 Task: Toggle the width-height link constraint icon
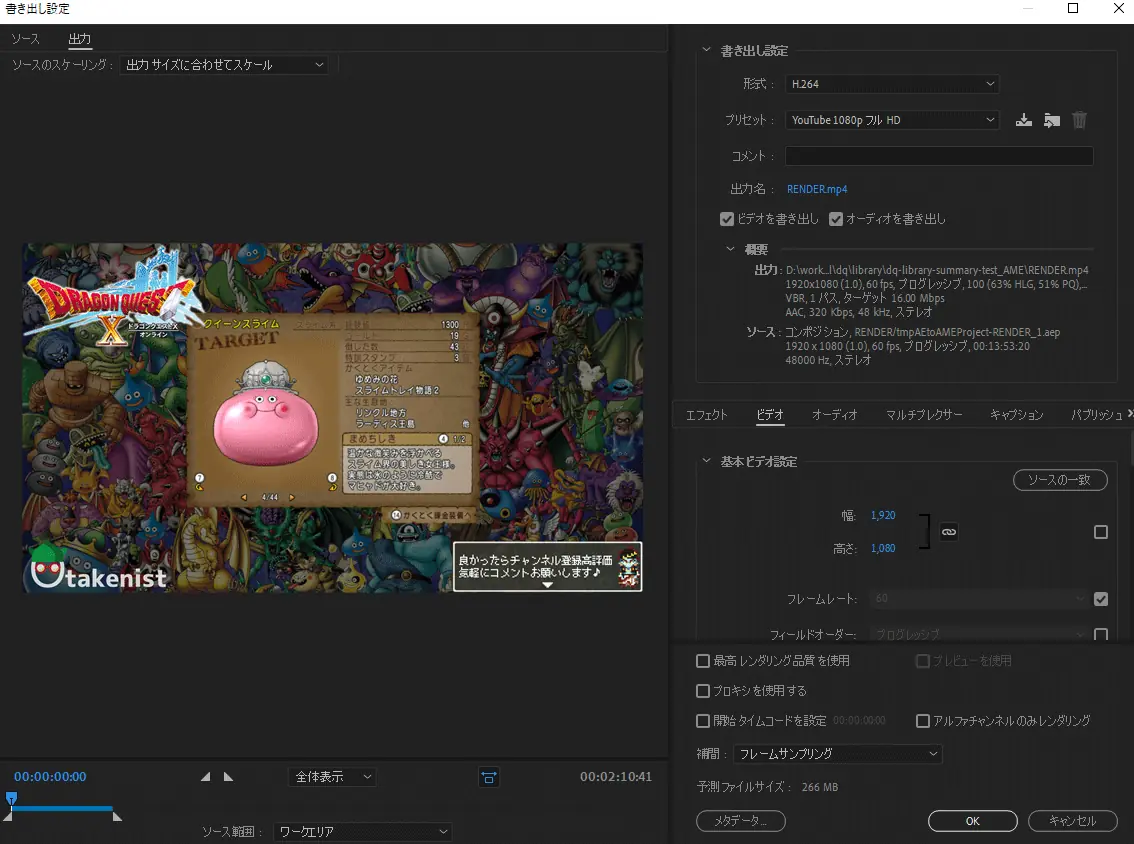[949, 532]
